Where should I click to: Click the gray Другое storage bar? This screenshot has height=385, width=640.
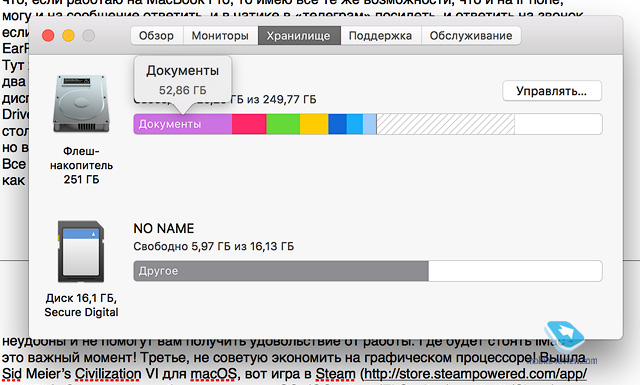tap(281, 271)
